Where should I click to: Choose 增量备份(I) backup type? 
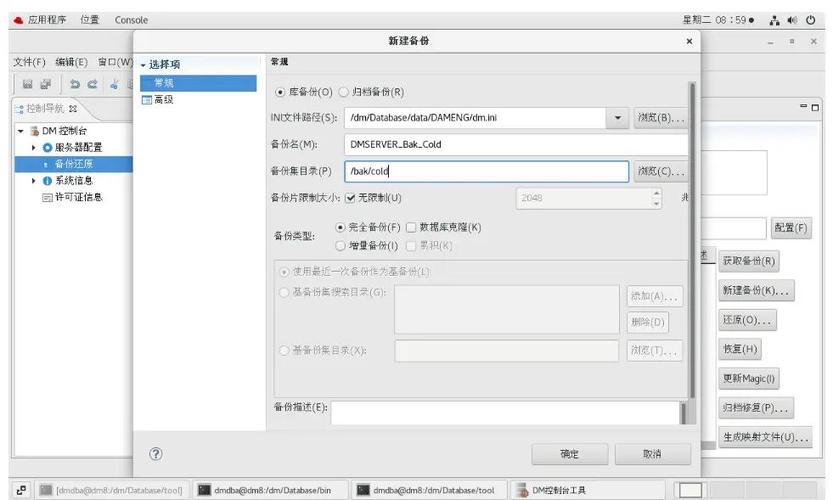pyautogui.click(x=341, y=245)
